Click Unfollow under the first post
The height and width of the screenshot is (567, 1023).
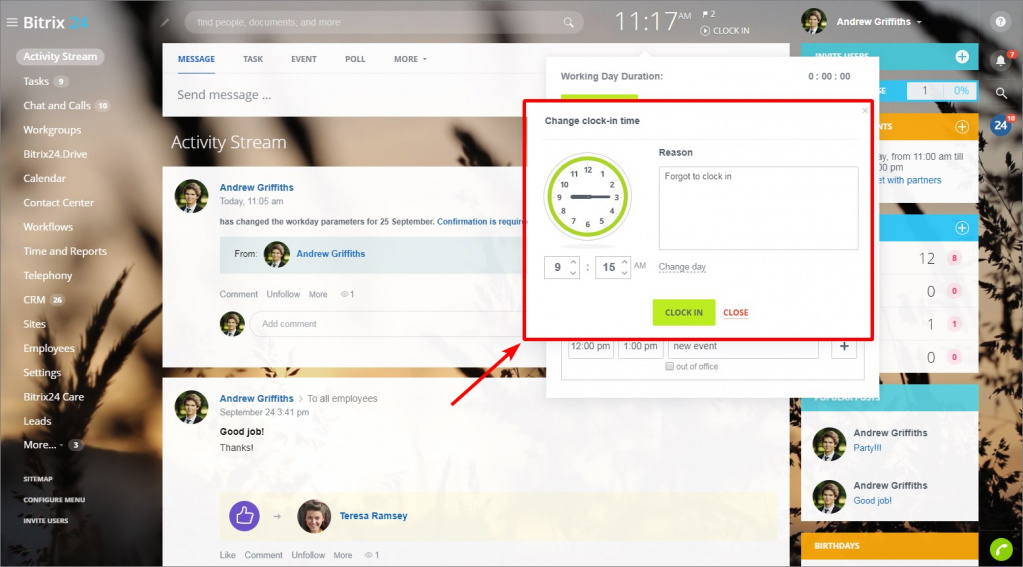283,294
